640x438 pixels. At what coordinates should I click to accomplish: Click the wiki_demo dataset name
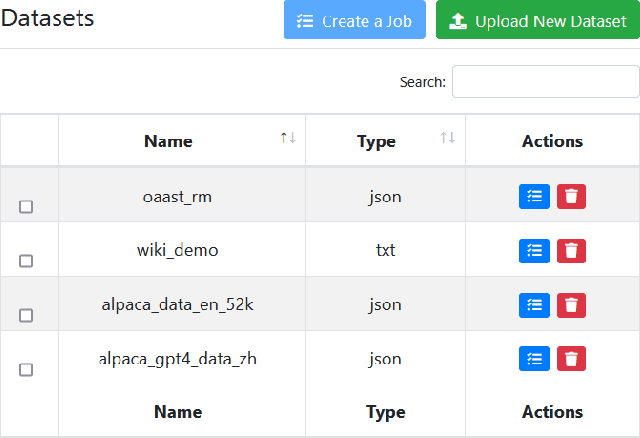click(178, 250)
